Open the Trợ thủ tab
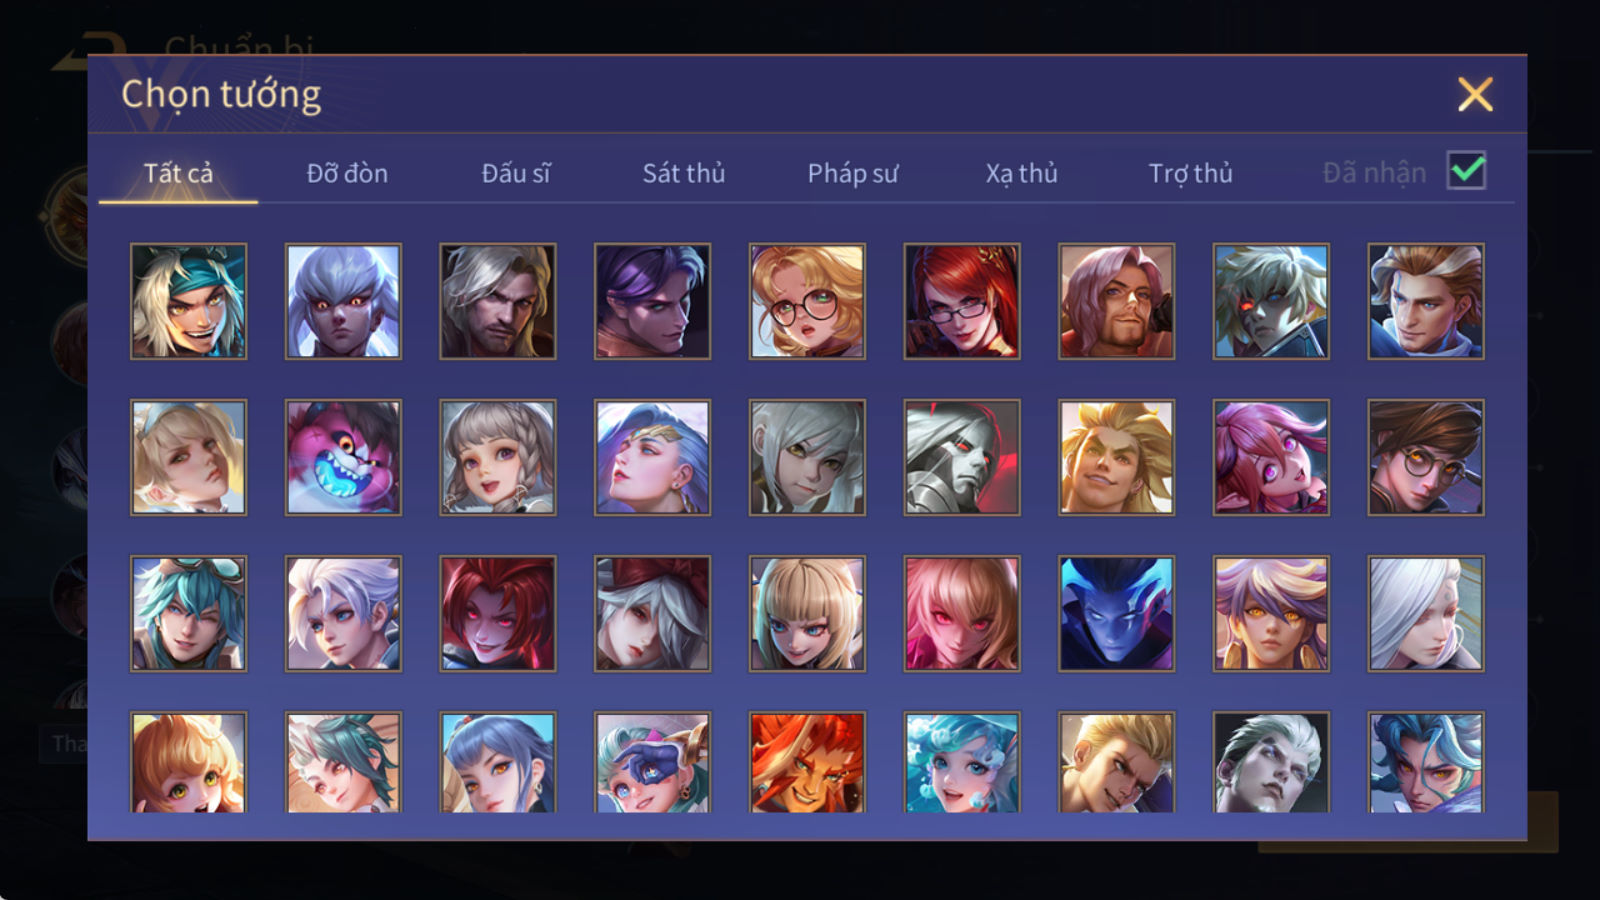The width and height of the screenshot is (1600, 900). [x=1190, y=173]
